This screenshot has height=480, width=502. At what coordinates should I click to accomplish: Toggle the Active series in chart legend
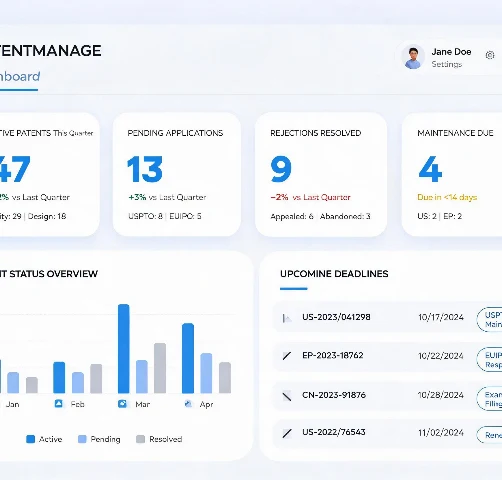tap(44, 439)
